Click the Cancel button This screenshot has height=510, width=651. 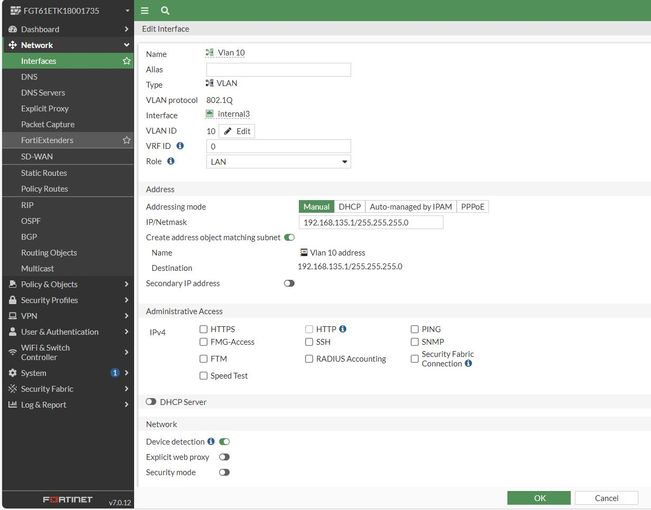(x=606, y=498)
